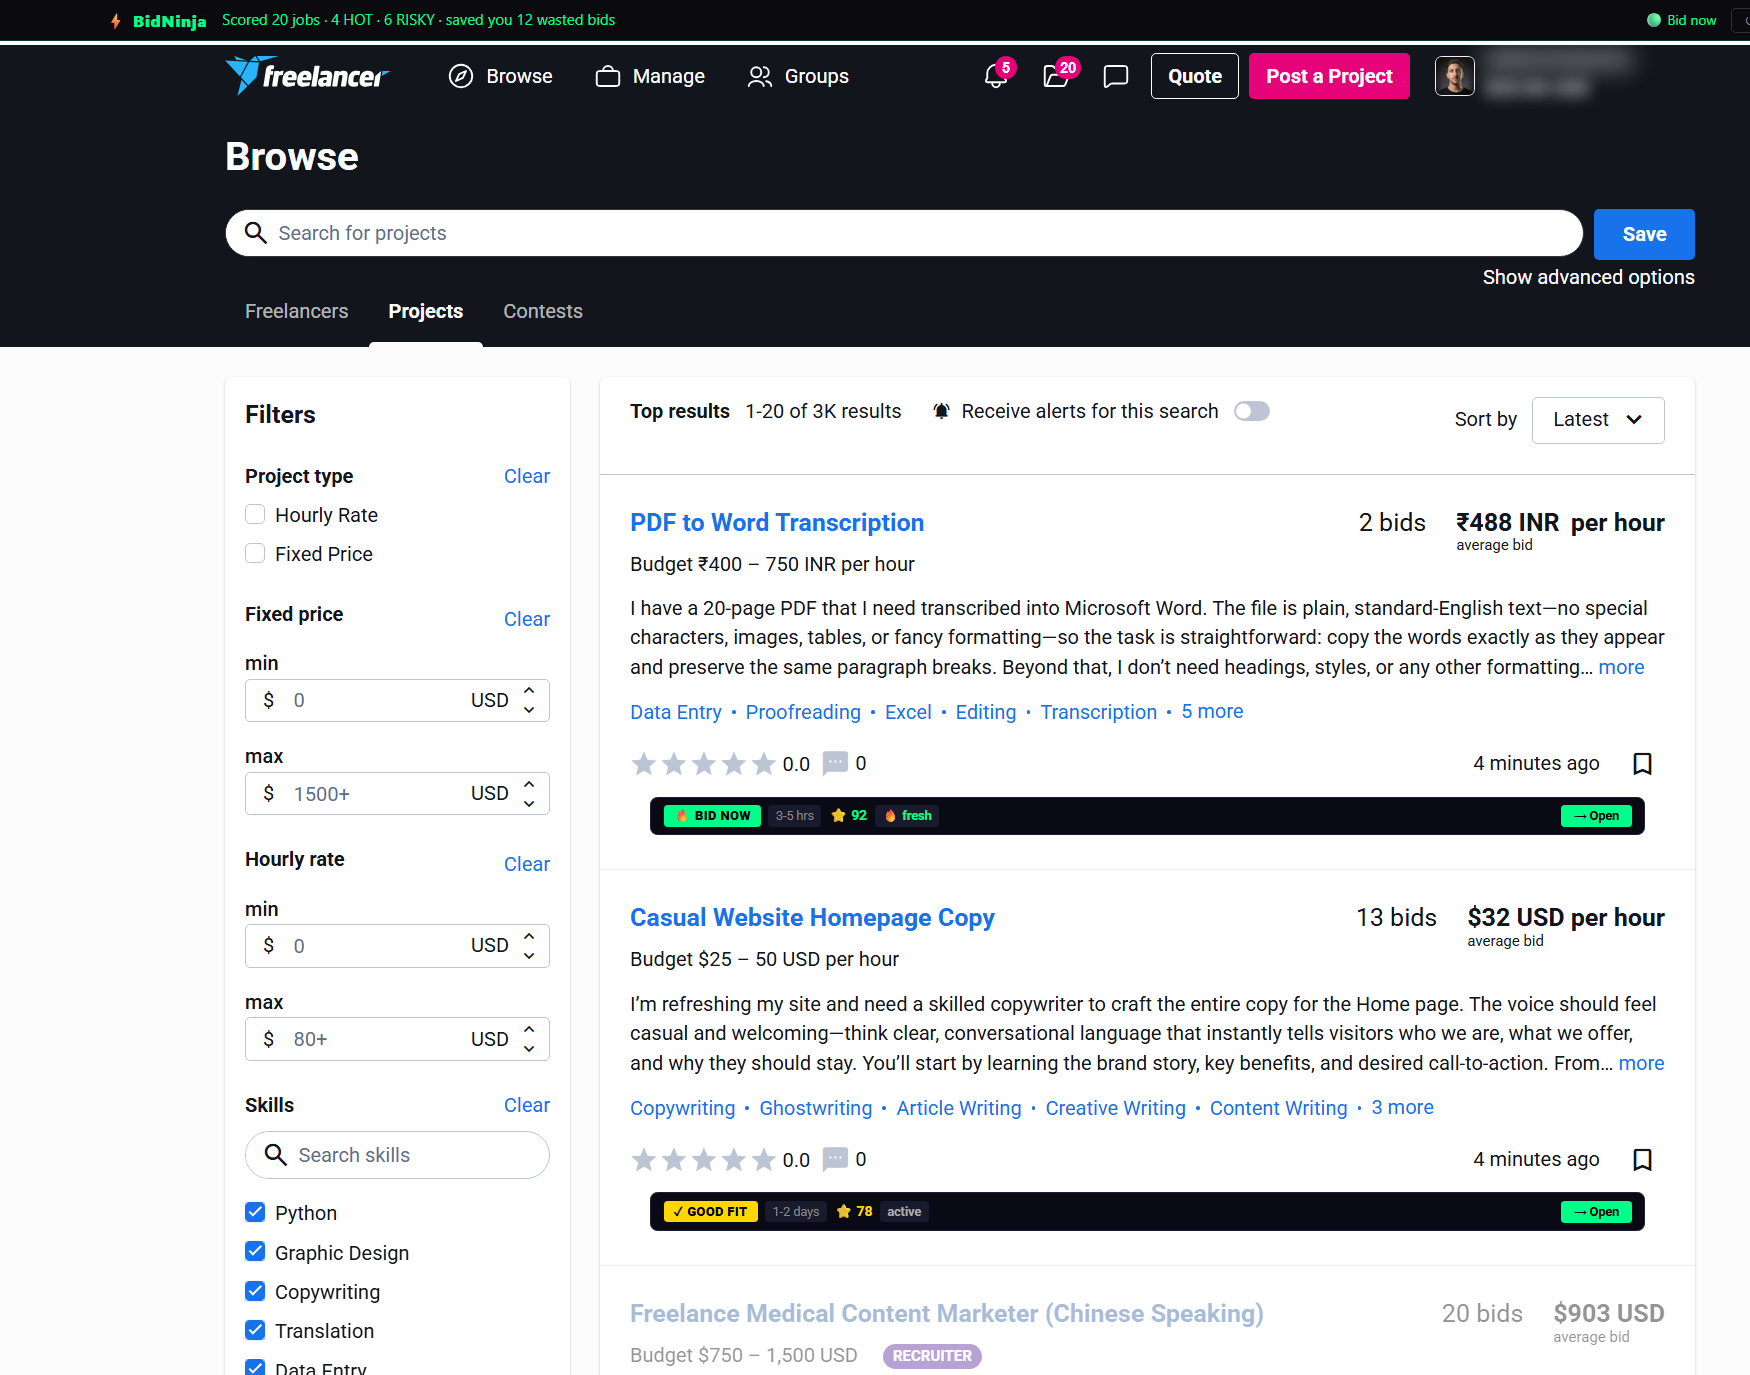Select the Projects tab

(426, 311)
